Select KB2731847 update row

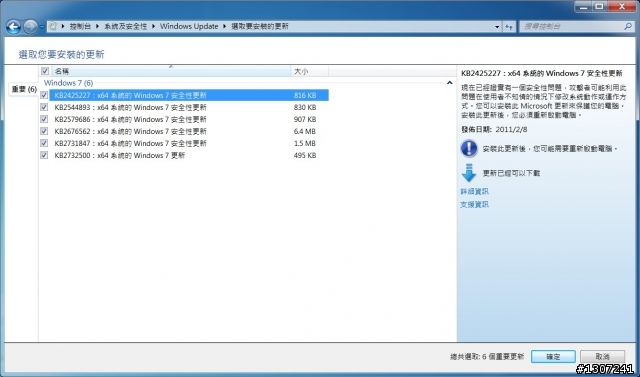pyautogui.click(x=189, y=143)
